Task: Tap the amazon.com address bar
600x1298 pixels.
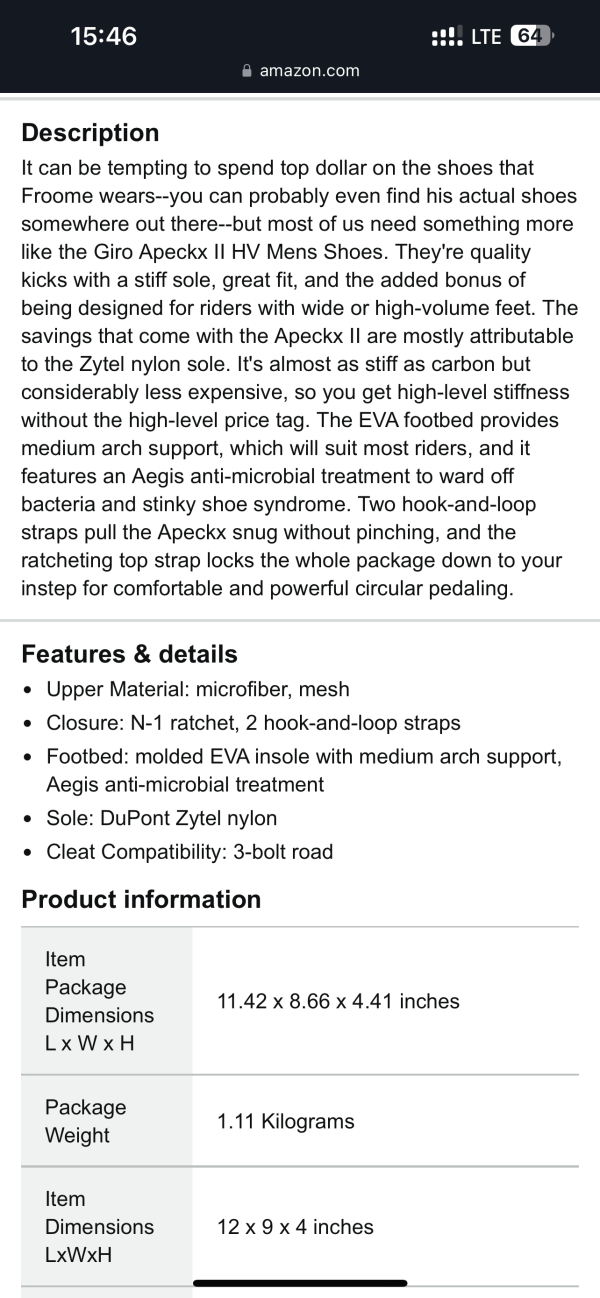Action: (x=300, y=71)
